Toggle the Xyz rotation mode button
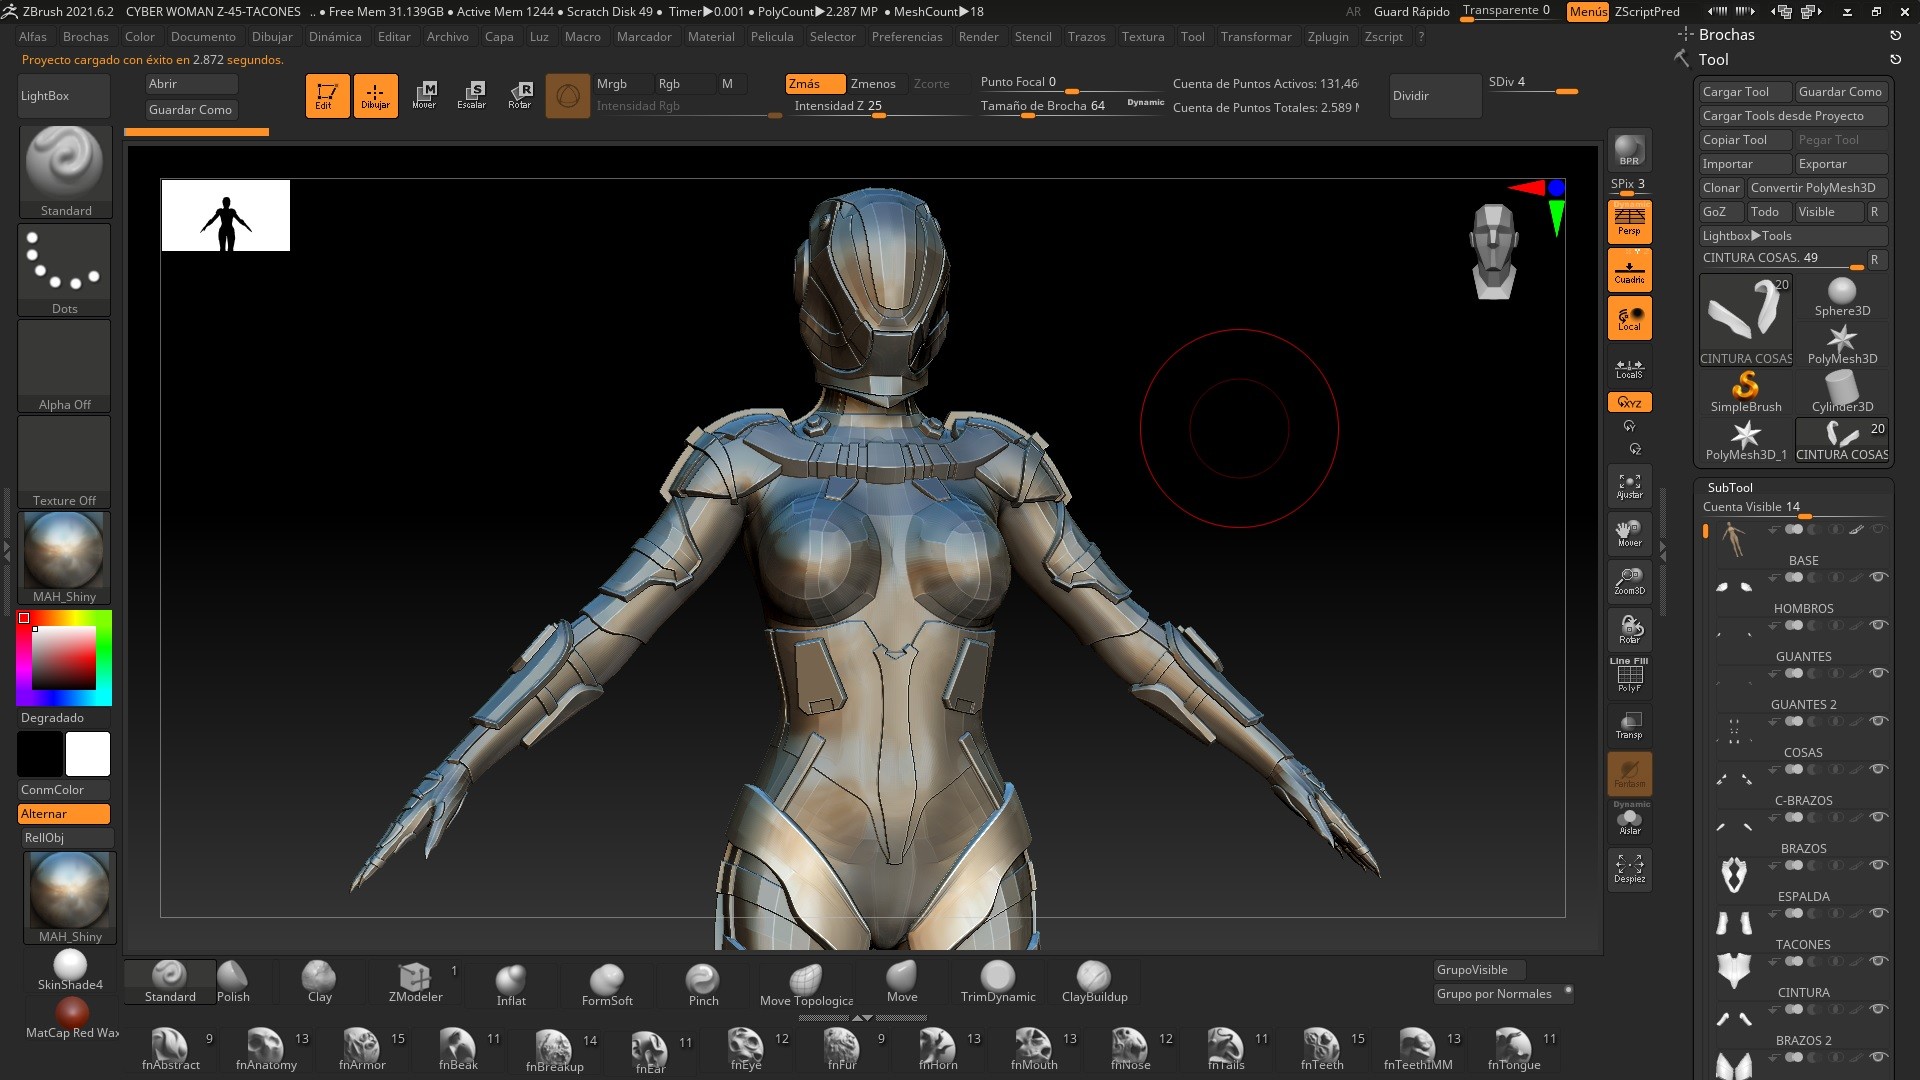Viewport: 1920px width, 1080px height. 1629,402
